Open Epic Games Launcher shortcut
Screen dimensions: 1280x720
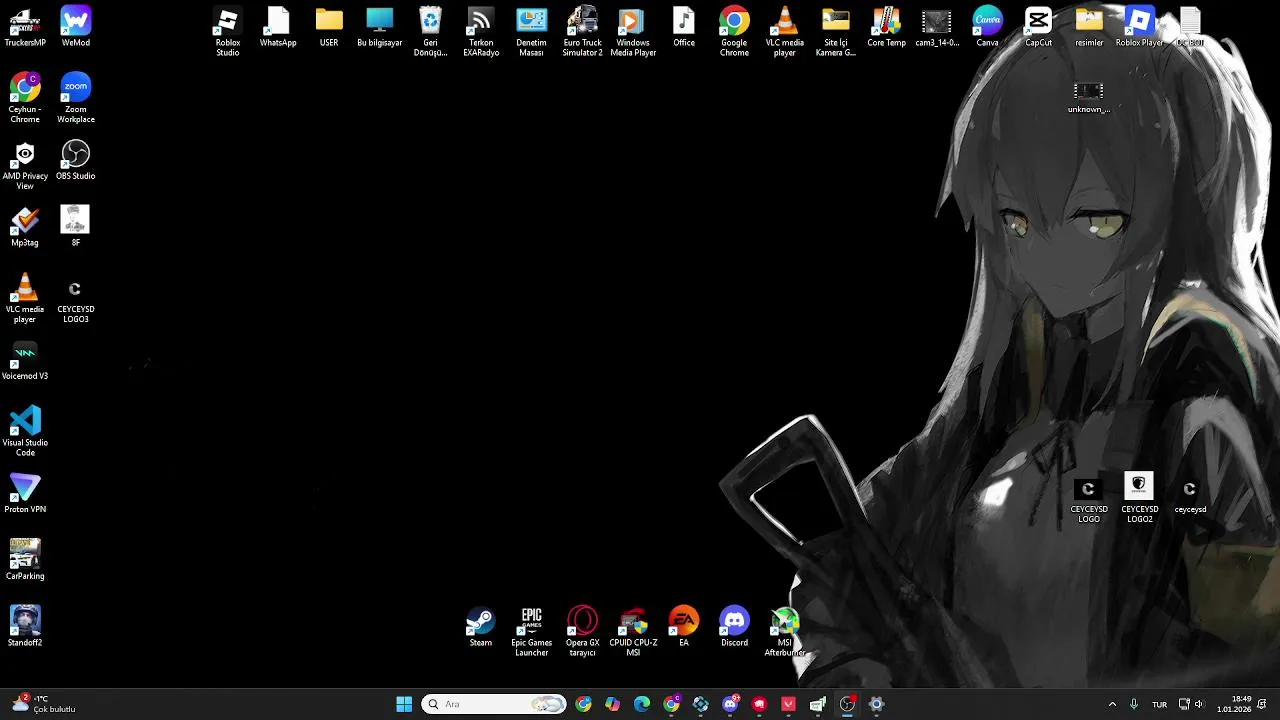pyautogui.click(x=532, y=632)
